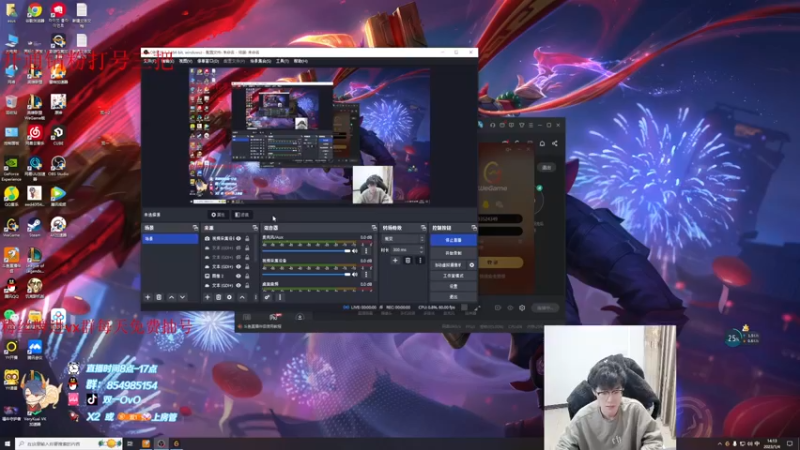Open 麦克风/Aux channel options menu
800x450 pixels.
[x=366, y=251]
